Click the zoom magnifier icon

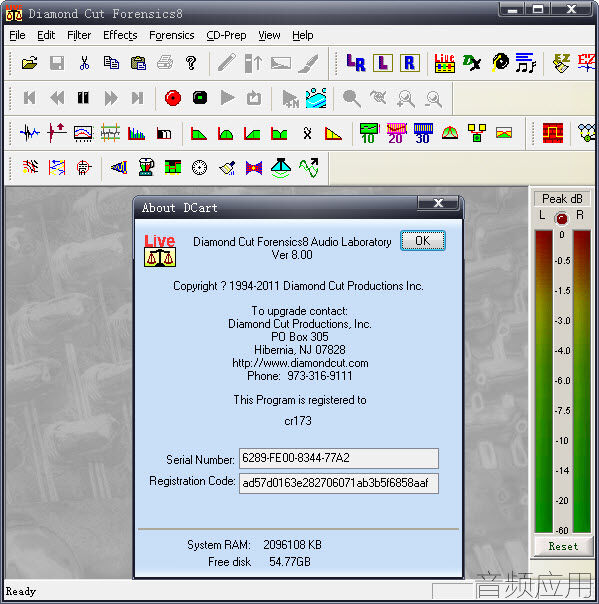coord(352,99)
